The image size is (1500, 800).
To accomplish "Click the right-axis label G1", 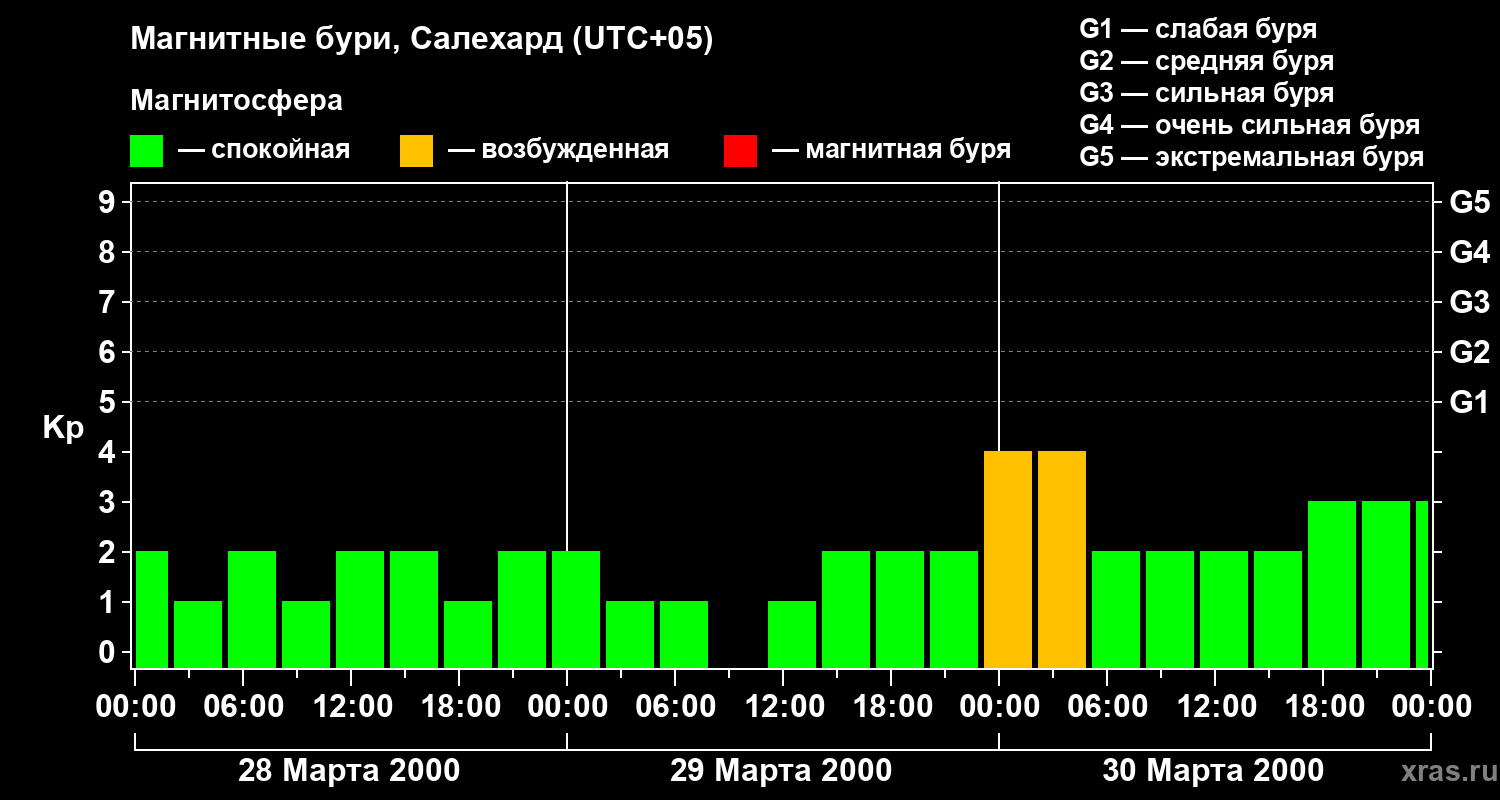I will (1469, 402).
